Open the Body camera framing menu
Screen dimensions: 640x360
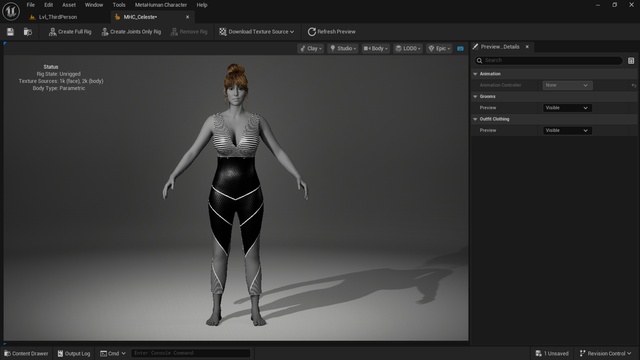coord(376,49)
